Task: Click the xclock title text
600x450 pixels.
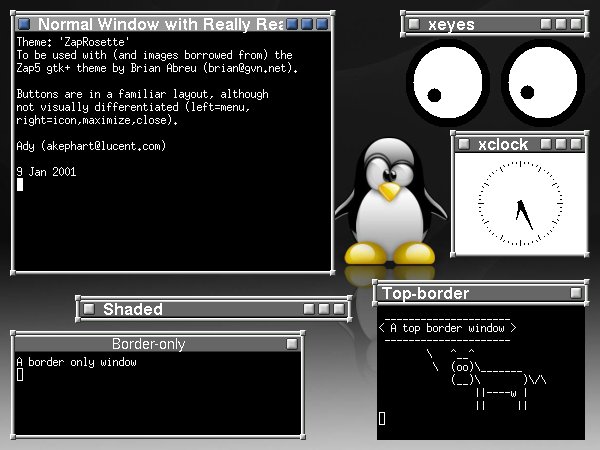Action: [503, 145]
